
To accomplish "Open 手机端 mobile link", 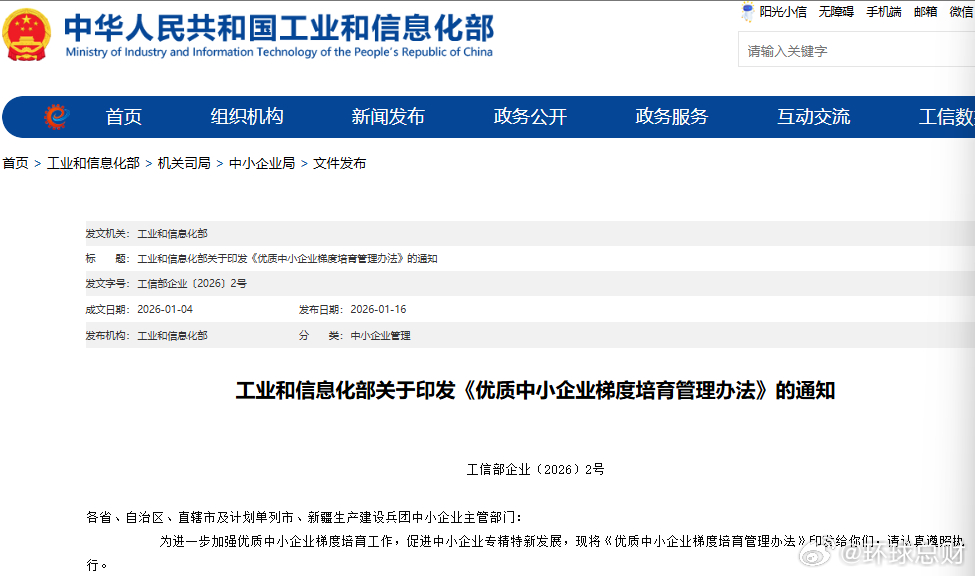I will point(884,12).
